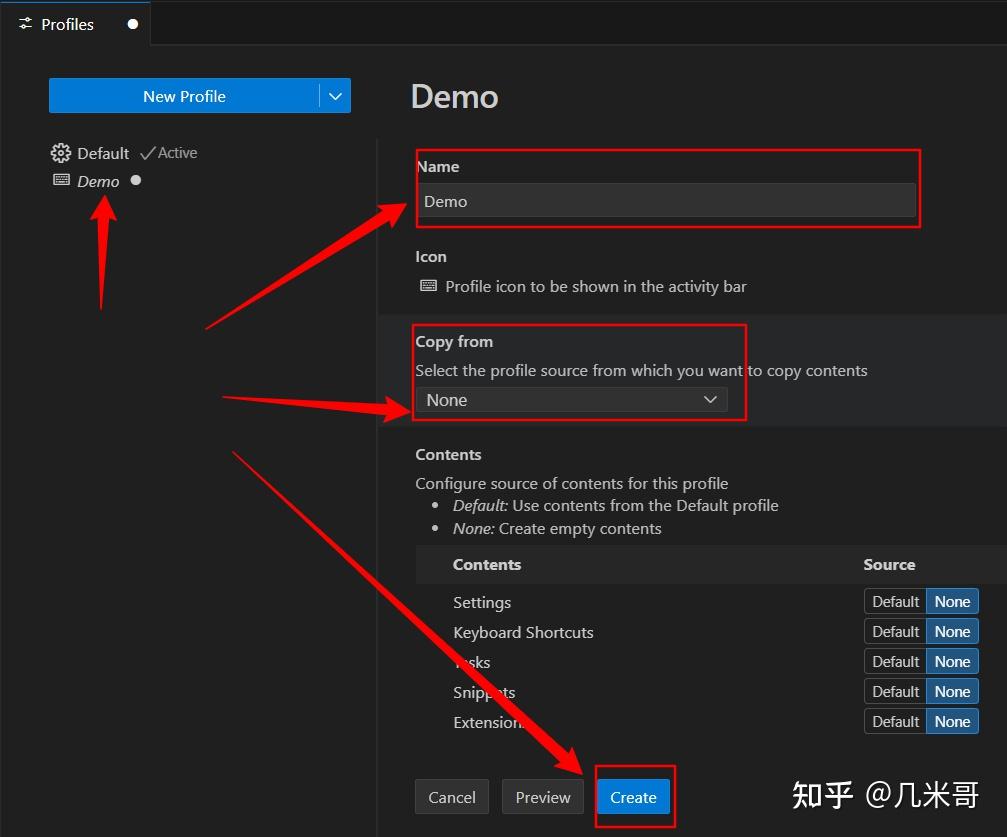This screenshot has height=837, width=1007.
Task: Click the Create button
Action: [x=632, y=797]
